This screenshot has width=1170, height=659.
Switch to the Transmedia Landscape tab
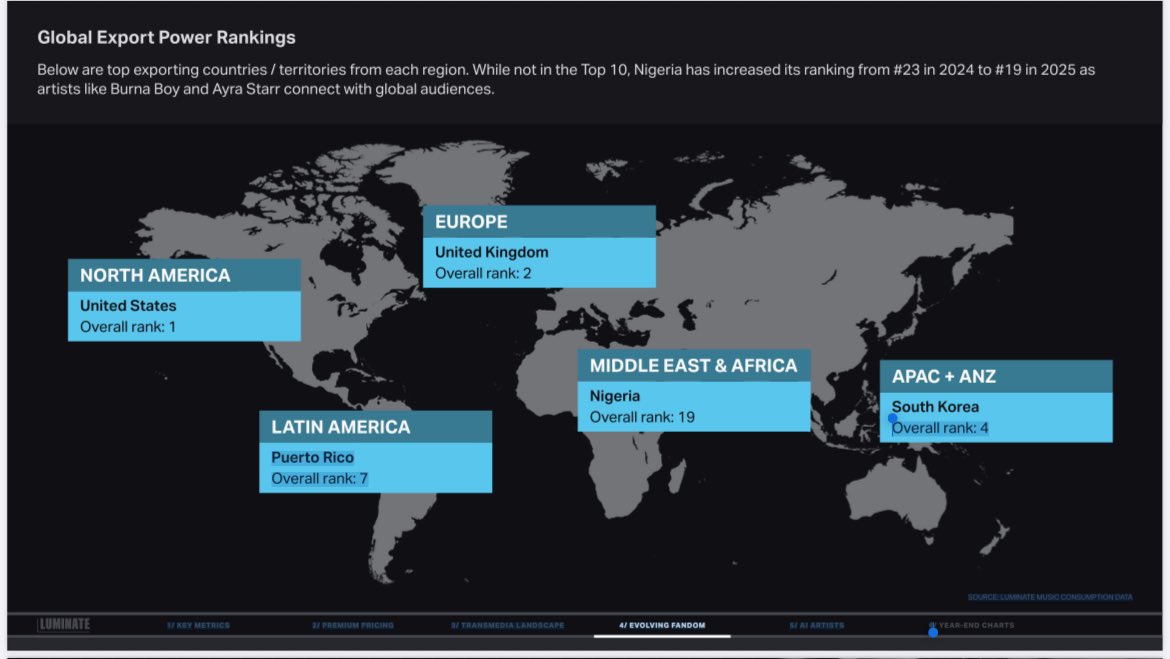507,625
